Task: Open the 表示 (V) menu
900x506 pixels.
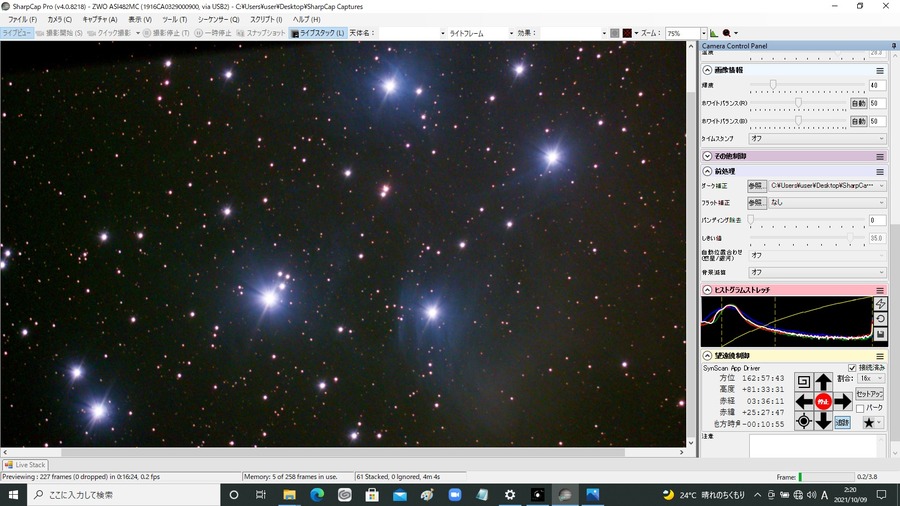Action: tap(139, 20)
